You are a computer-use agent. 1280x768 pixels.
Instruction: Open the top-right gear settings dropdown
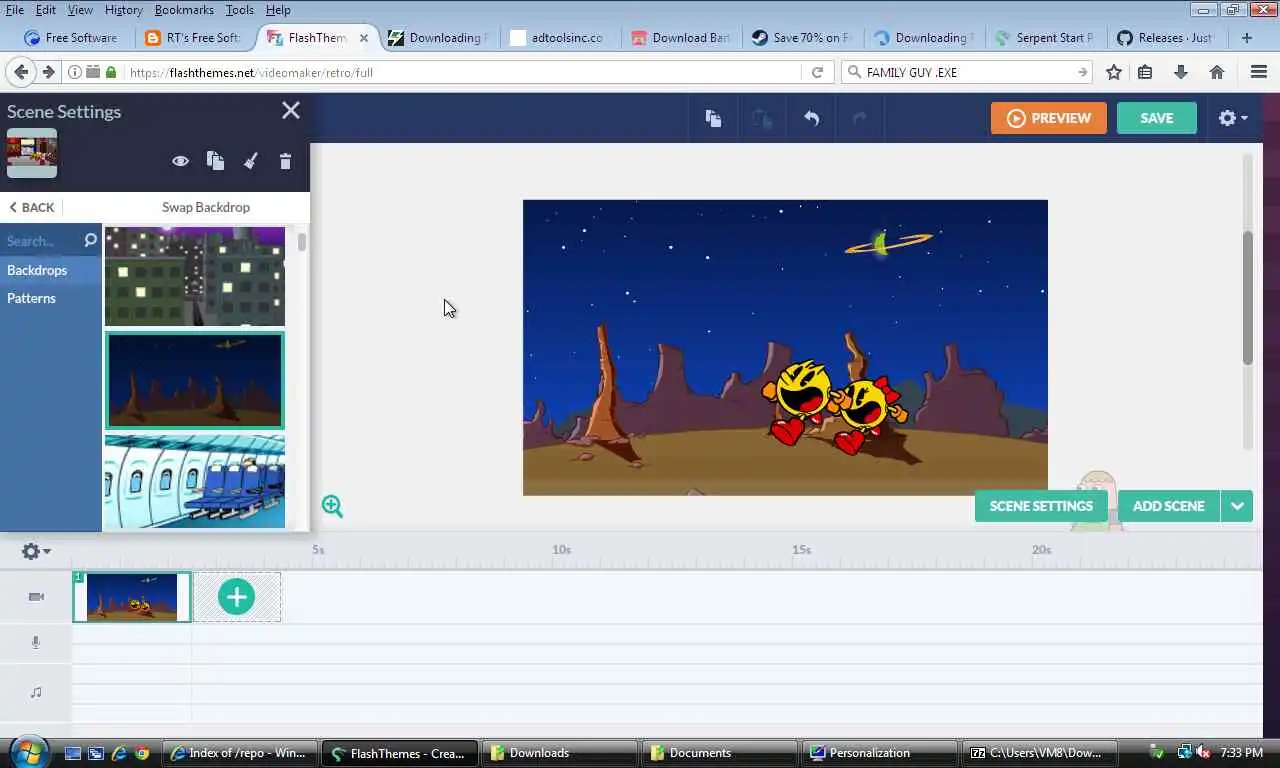pyautogui.click(x=1233, y=118)
